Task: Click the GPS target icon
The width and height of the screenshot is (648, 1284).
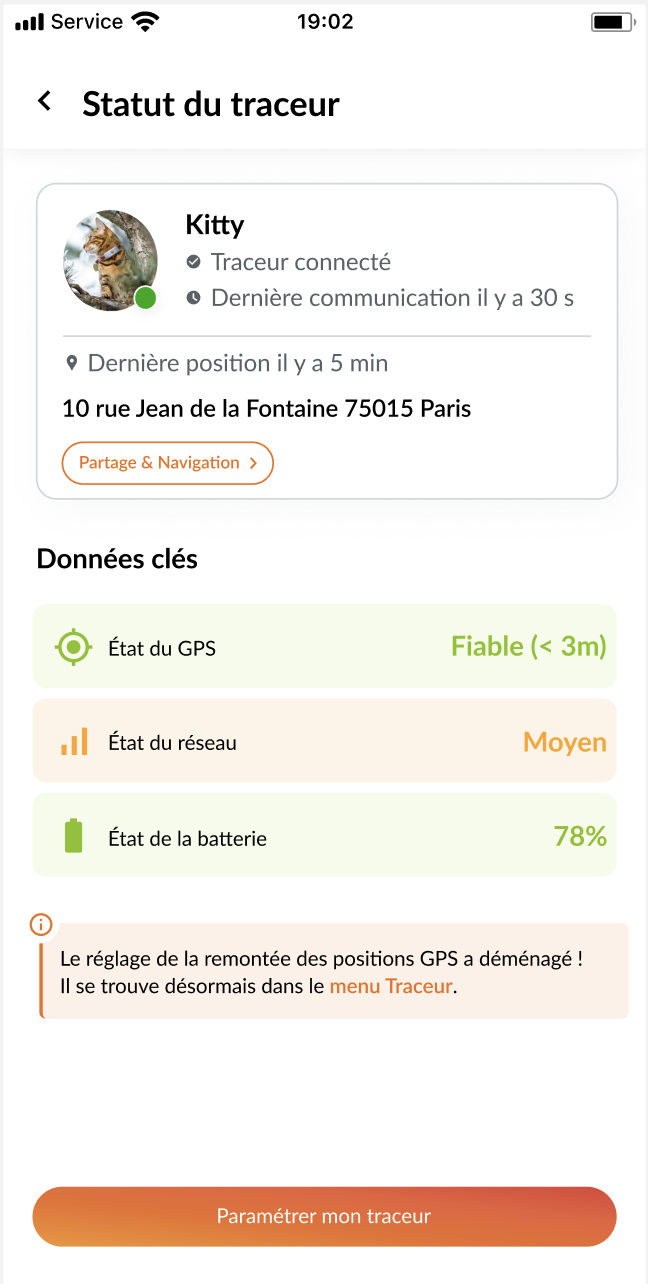Action: pyautogui.click(x=74, y=647)
